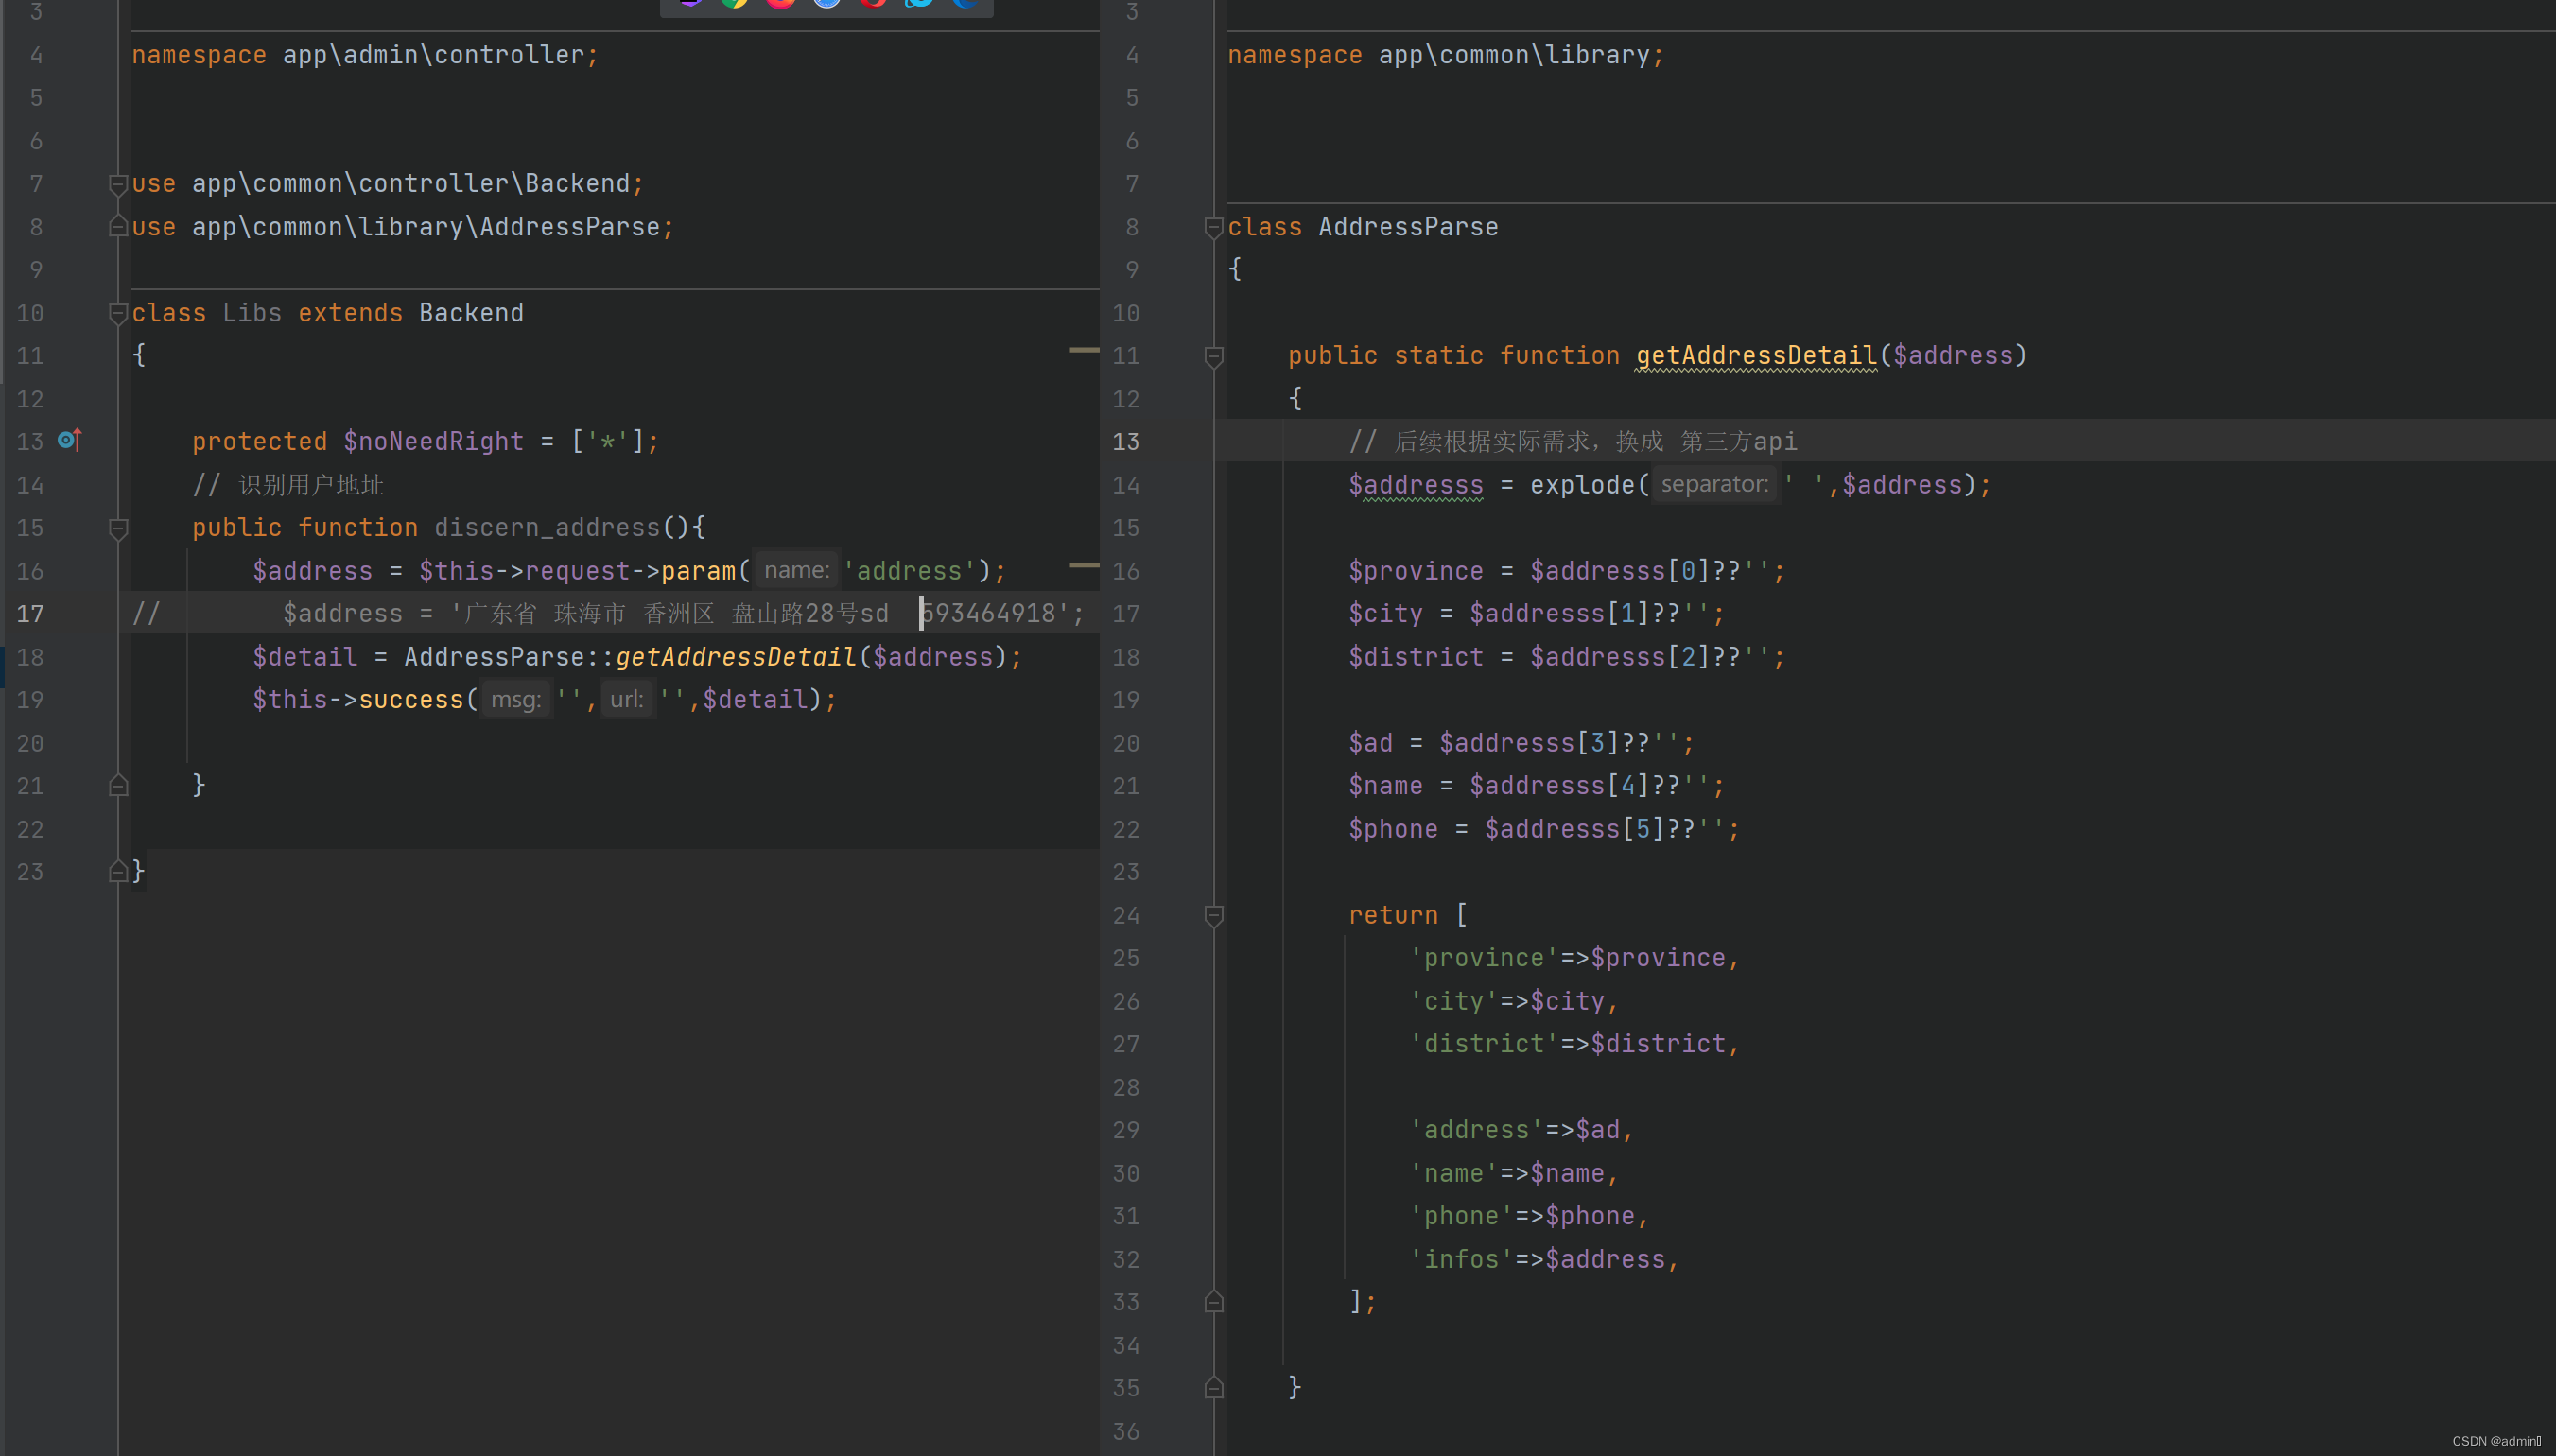Image resolution: width=2556 pixels, height=1456 pixels.
Task: Click the underlined $addresss variable on line 14
Action: pyautogui.click(x=1416, y=485)
